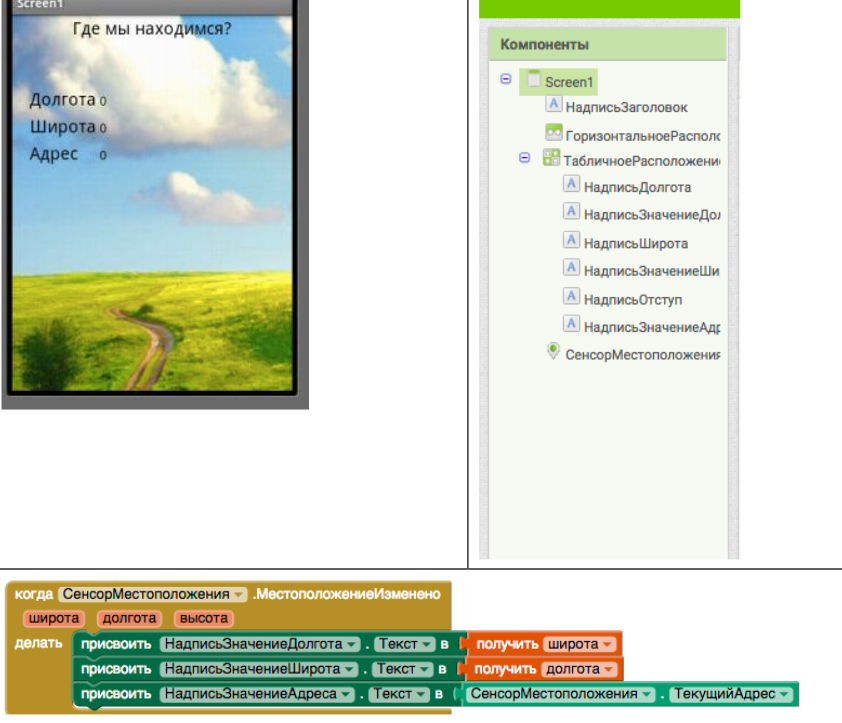842x723 pixels.
Task: Select НадписьЗаголовок in the component tree
Action: [x=627, y=107]
